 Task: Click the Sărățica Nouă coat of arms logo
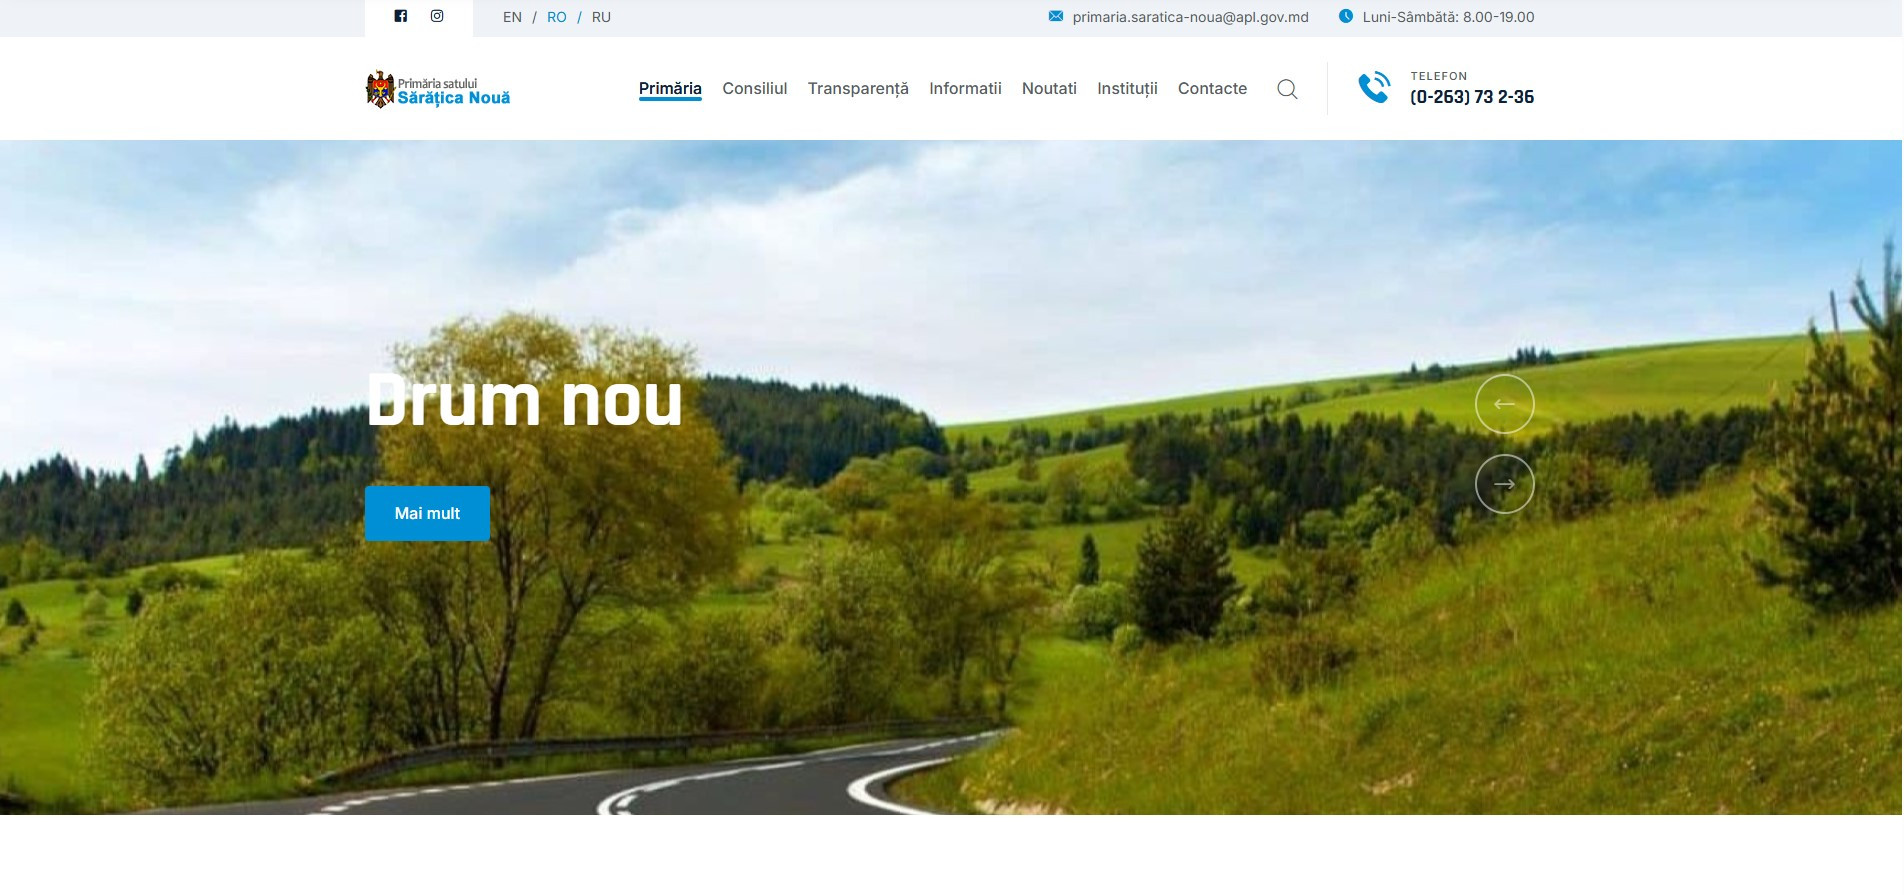(x=380, y=89)
